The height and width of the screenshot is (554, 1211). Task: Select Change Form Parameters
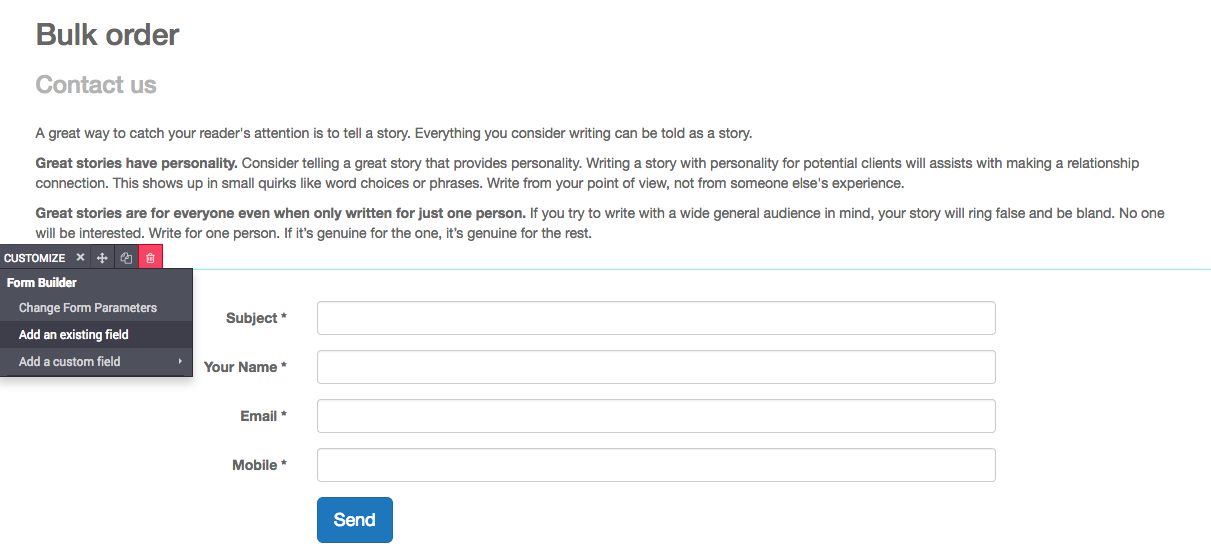(x=88, y=308)
